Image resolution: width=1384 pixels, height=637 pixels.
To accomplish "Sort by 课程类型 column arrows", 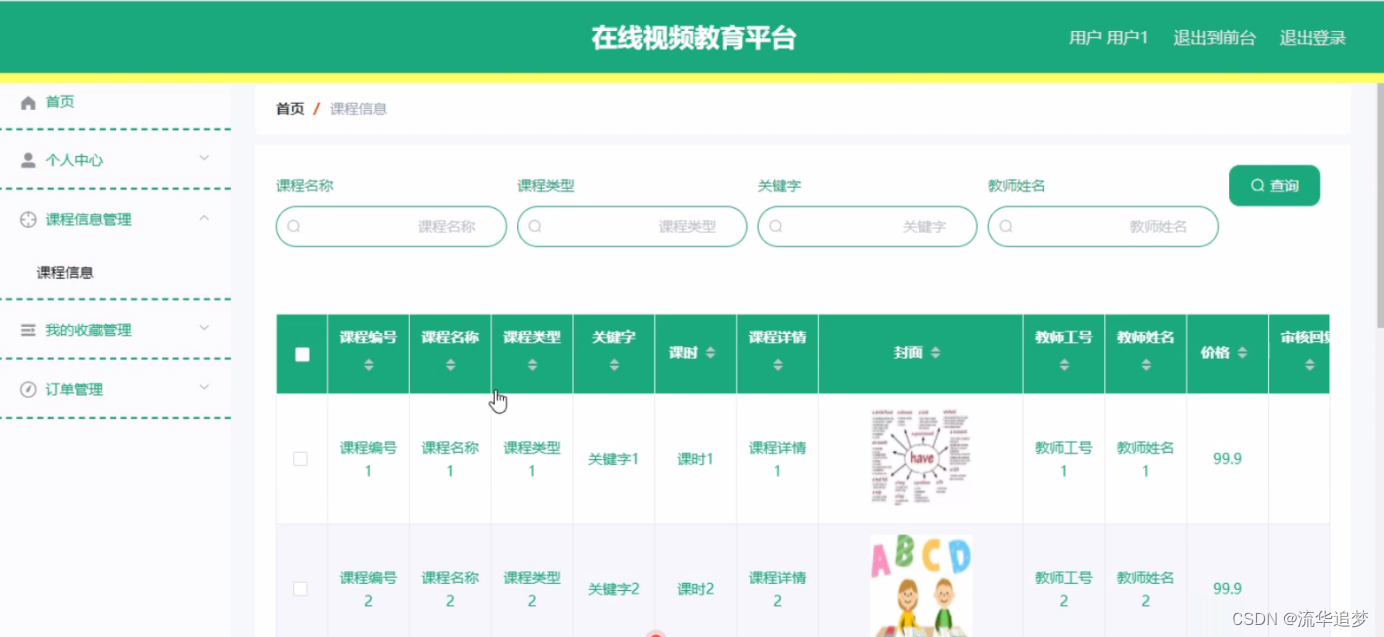I will click(x=532, y=366).
